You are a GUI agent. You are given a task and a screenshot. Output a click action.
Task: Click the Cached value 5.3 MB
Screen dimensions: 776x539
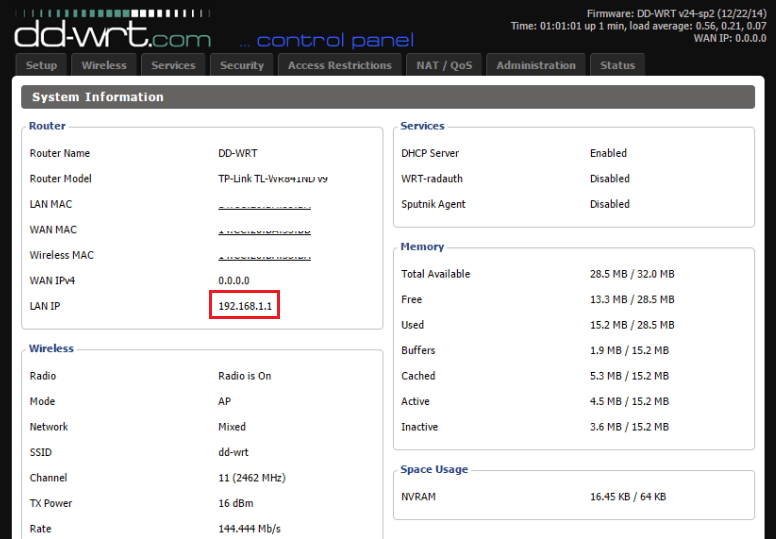pyautogui.click(x=629, y=376)
